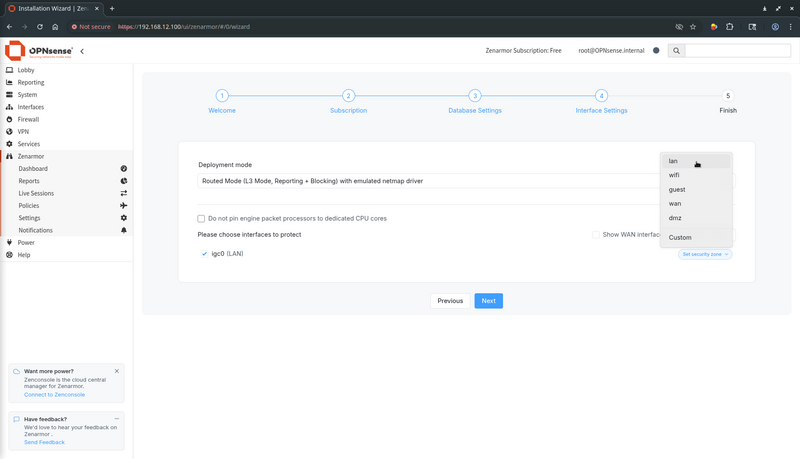This screenshot has height=459, width=800.
Task: Select wifi security zone option
Action: pyautogui.click(x=696, y=175)
